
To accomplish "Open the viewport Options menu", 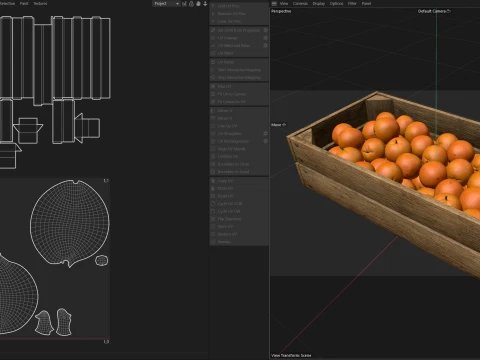I will [336, 3].
